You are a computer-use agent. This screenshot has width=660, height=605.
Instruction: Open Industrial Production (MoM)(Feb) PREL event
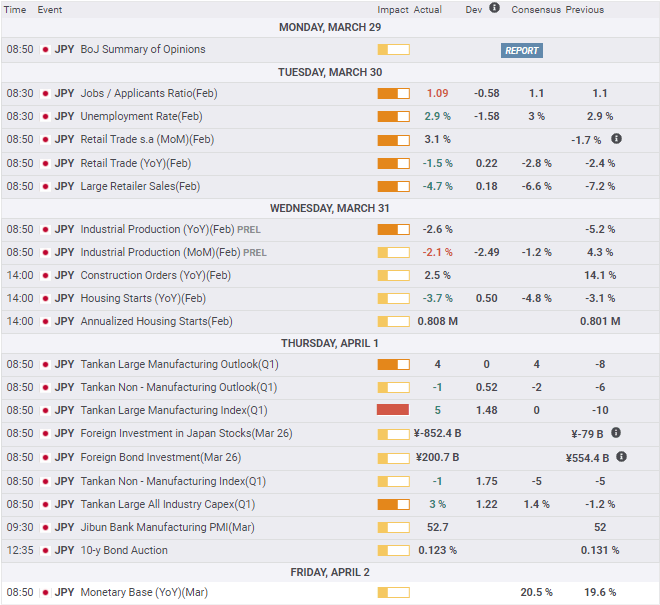click(173, 252)
